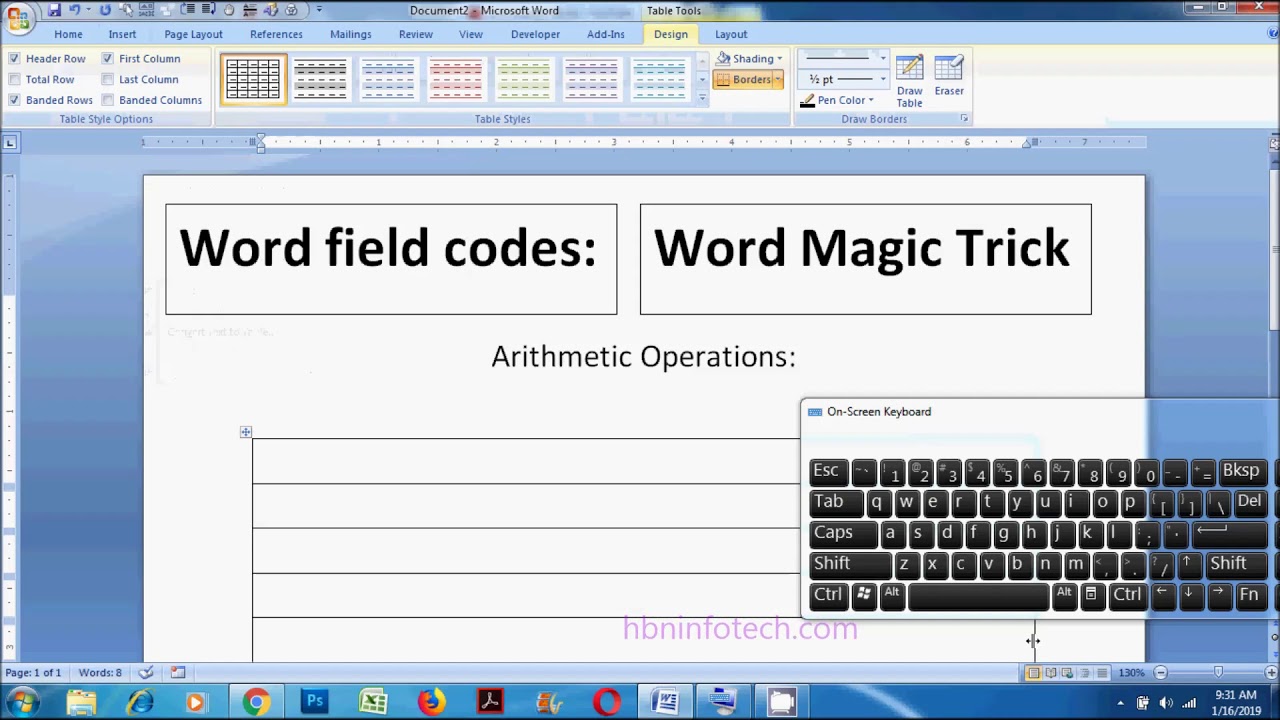This screenshot has width=1280, height=720.
Task: Select the Draw Table tool
Action: pyautogui.click(x=909, y=81)
